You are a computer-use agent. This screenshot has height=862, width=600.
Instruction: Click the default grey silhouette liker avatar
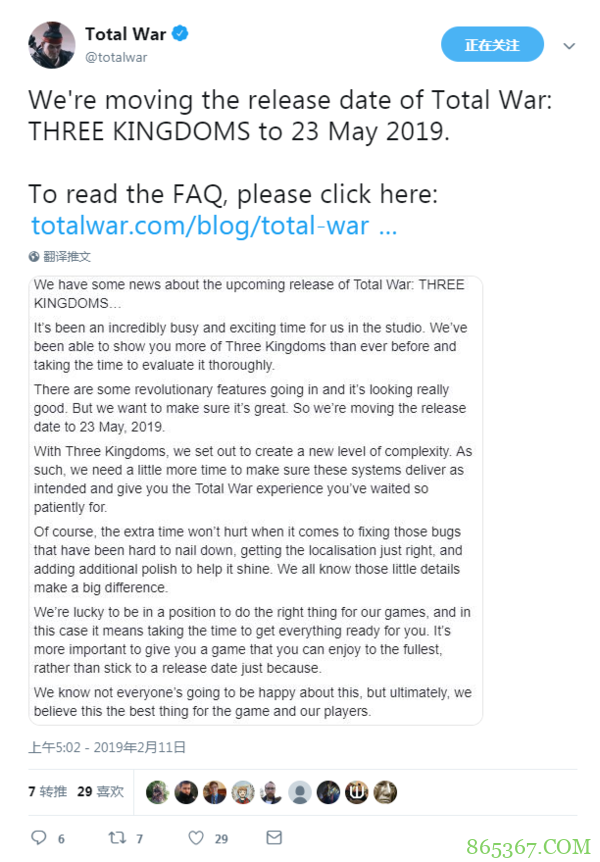(x=300, y=792)
